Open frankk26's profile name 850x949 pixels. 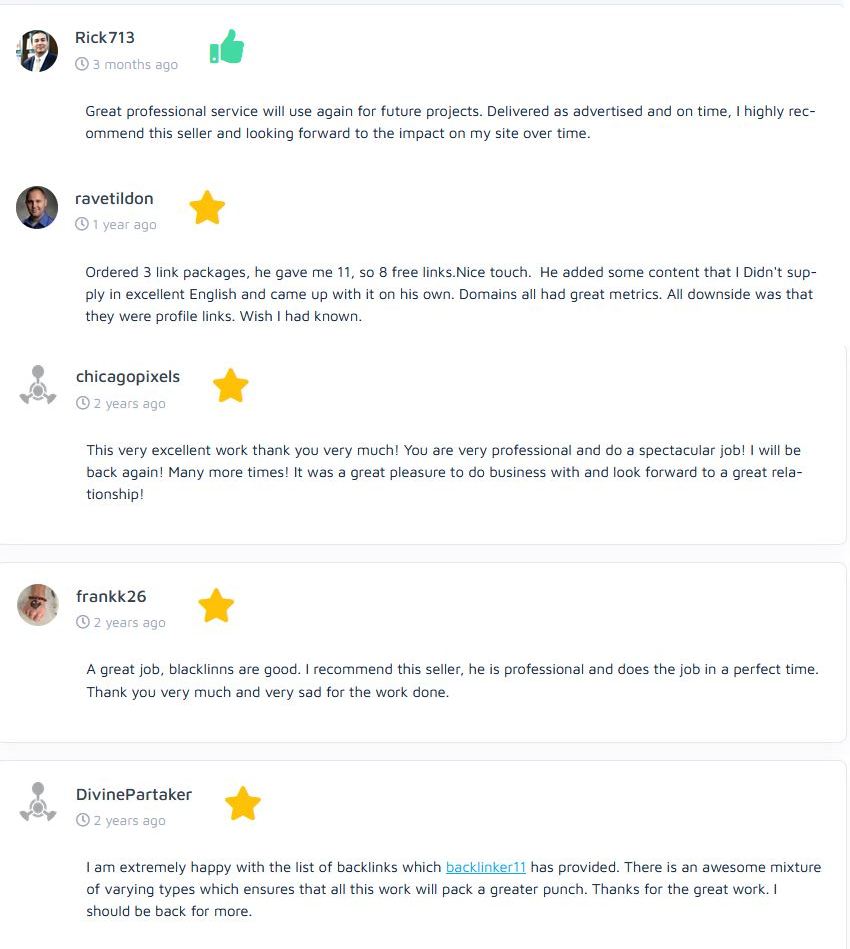[x=111, y=596]
